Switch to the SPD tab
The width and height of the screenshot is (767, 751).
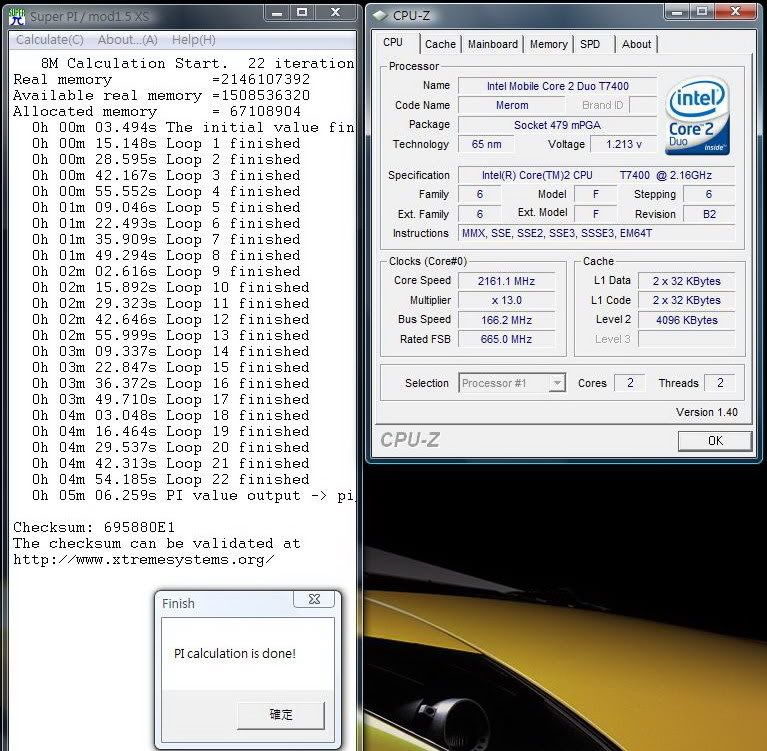(590, 44)
